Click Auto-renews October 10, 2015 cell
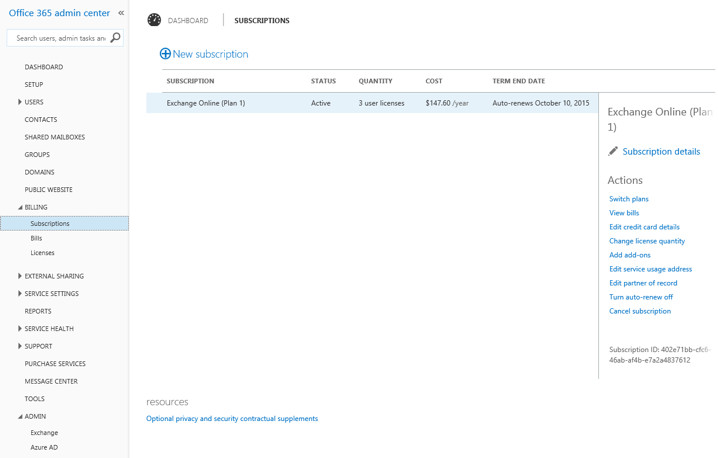Image resolution: width=718 pixels, height=458 pixels. pos(541,103)
